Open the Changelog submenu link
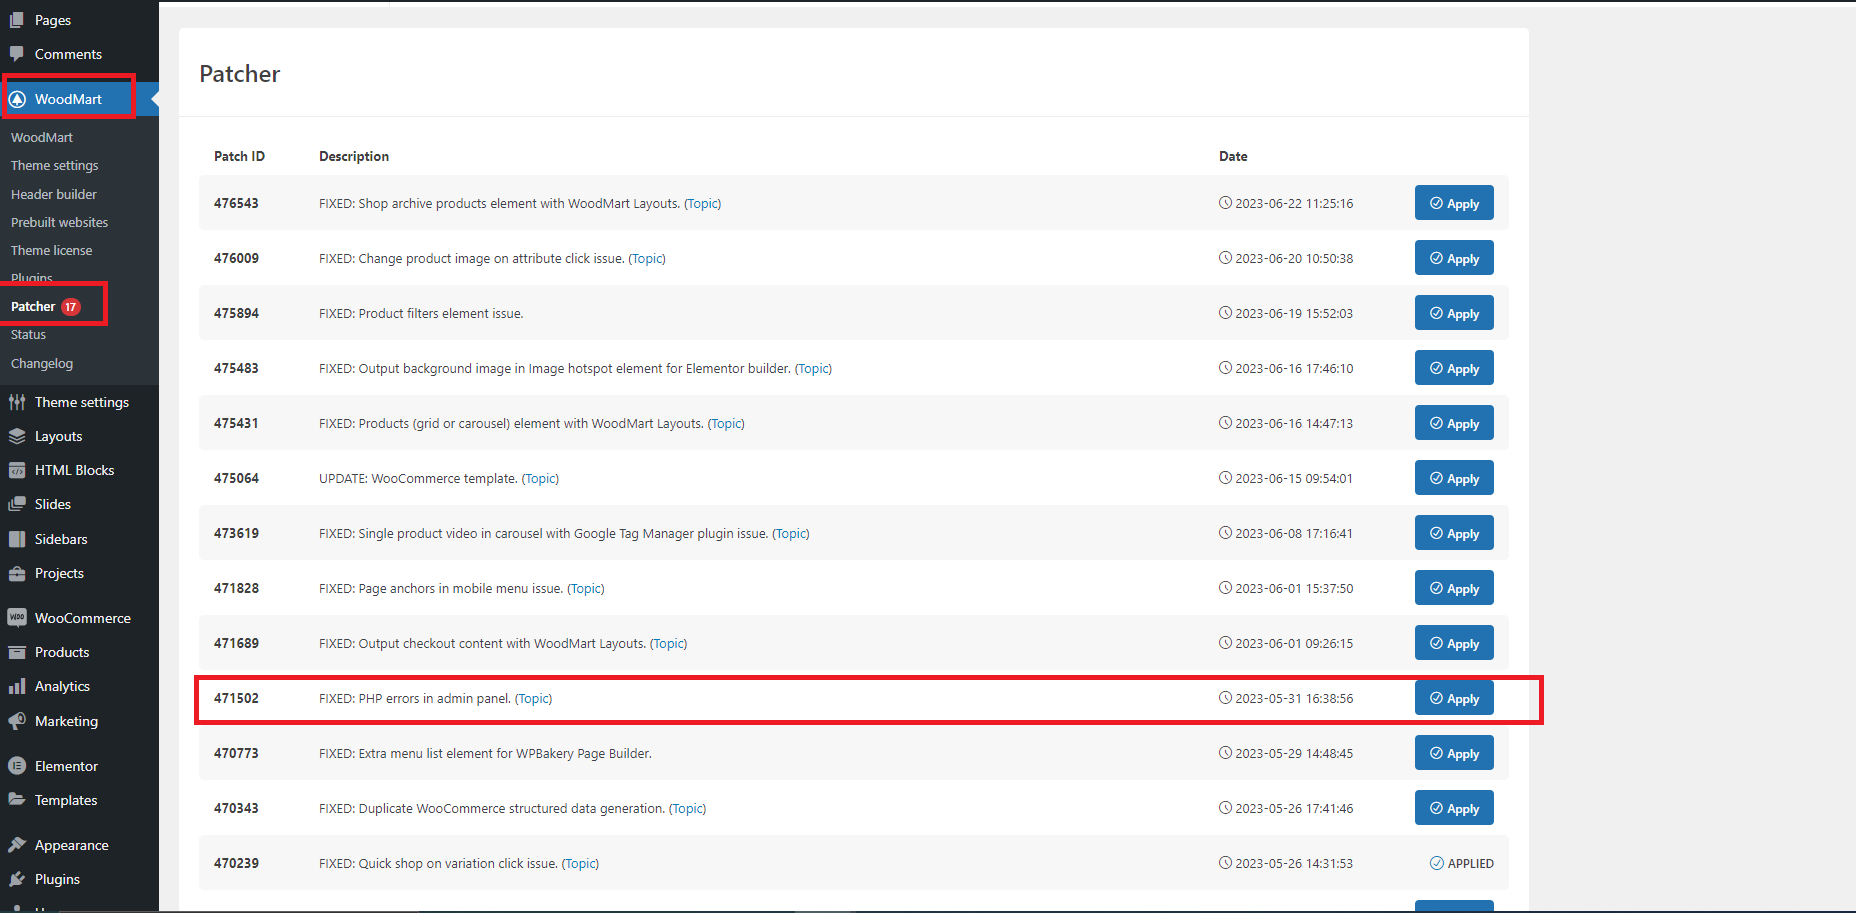The width and height of the screenshot is (1856, 913). coord(42,364)
